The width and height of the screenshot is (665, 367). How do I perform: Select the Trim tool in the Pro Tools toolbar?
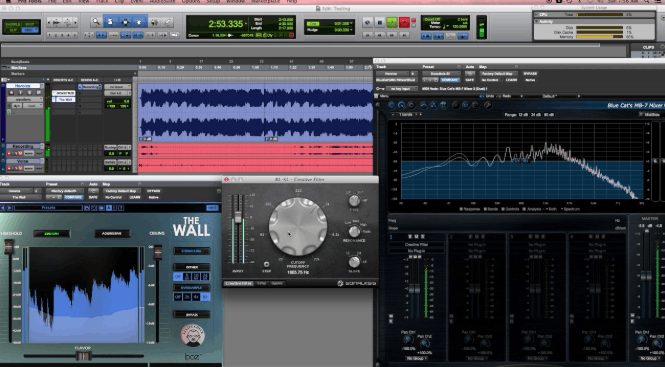[110, 22]
